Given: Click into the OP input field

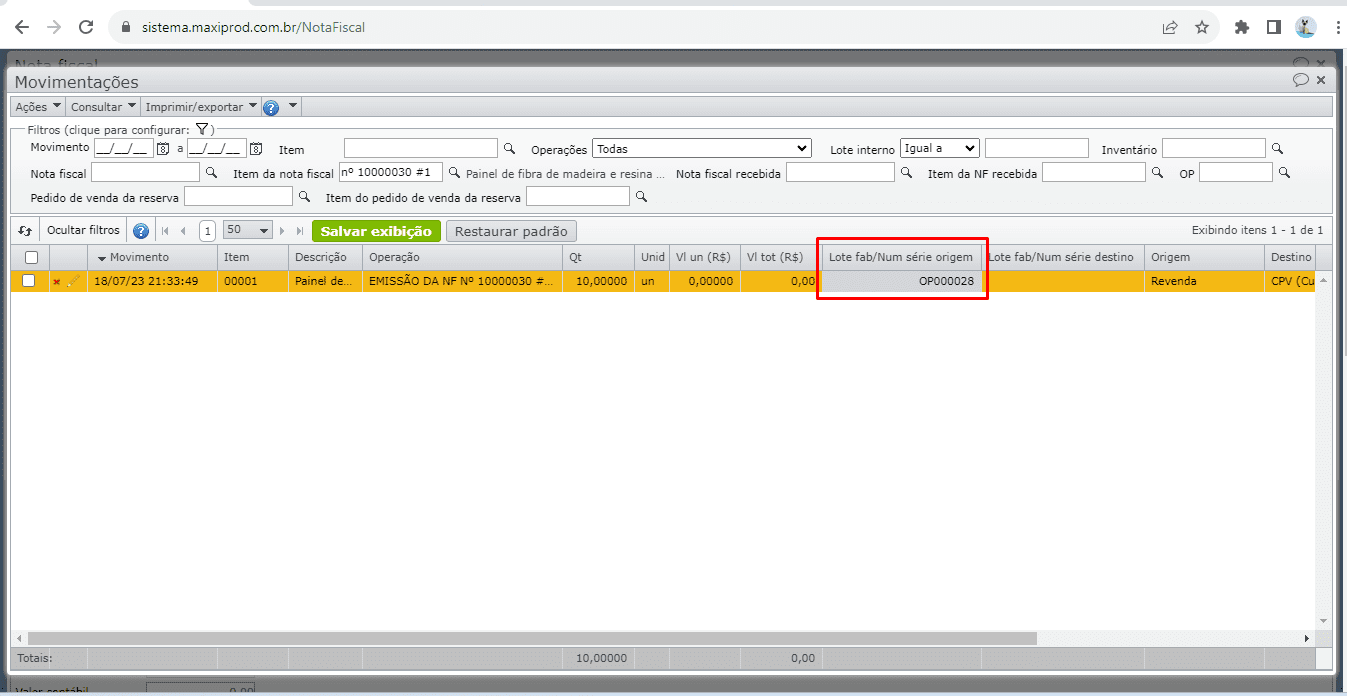Looking at the screenshot, I should pyautogui.click(x=1236, y=173).
